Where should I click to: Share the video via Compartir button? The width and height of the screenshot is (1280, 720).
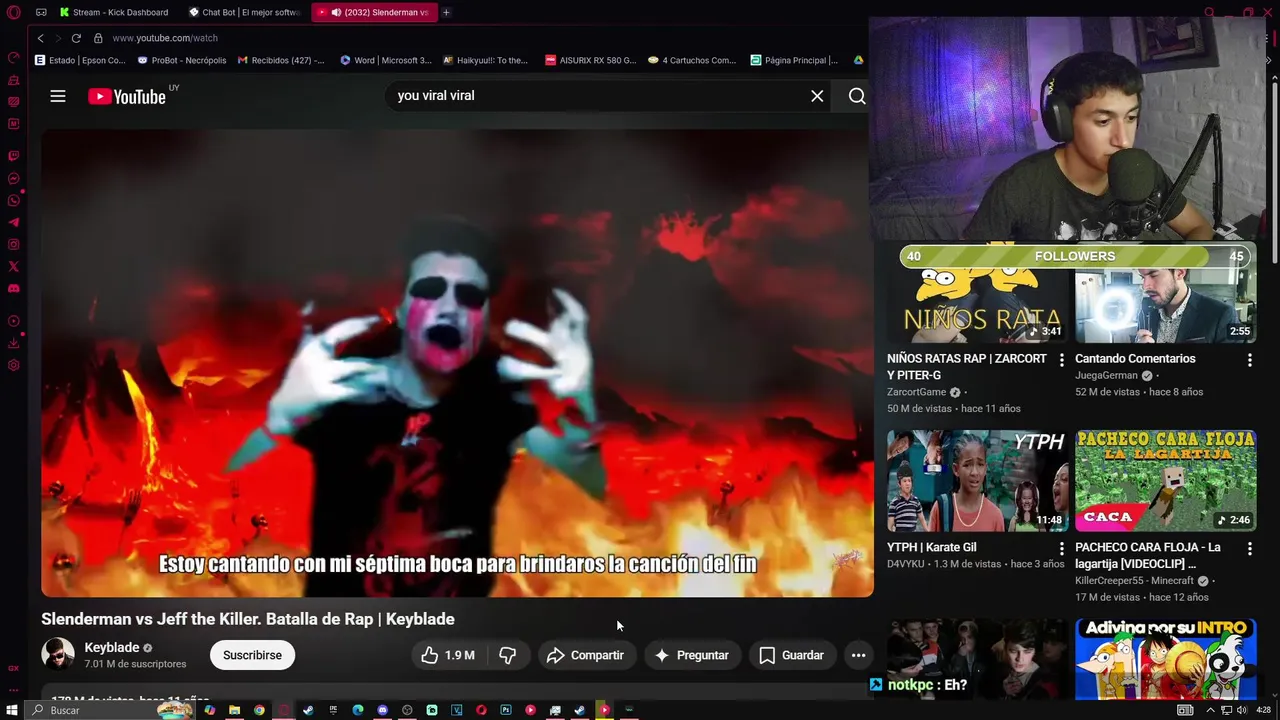click(x=585, y=655)
